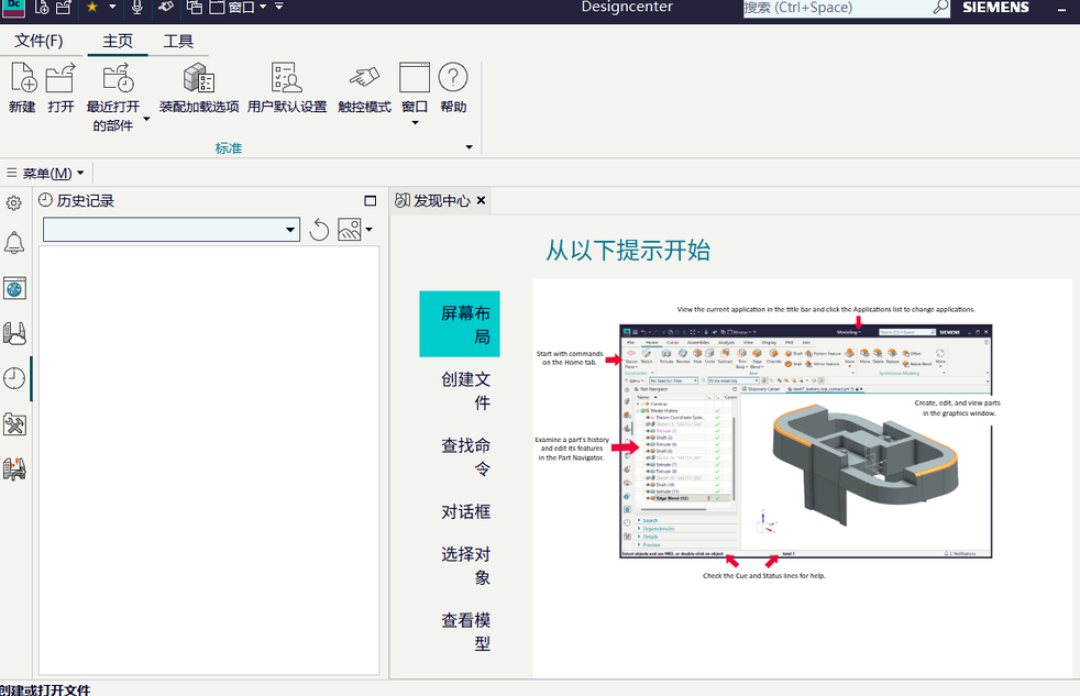The height and width of the screenshot is (696, 1080).
Task: Click the yellow star favorites icon
Action: pos(92,7)
